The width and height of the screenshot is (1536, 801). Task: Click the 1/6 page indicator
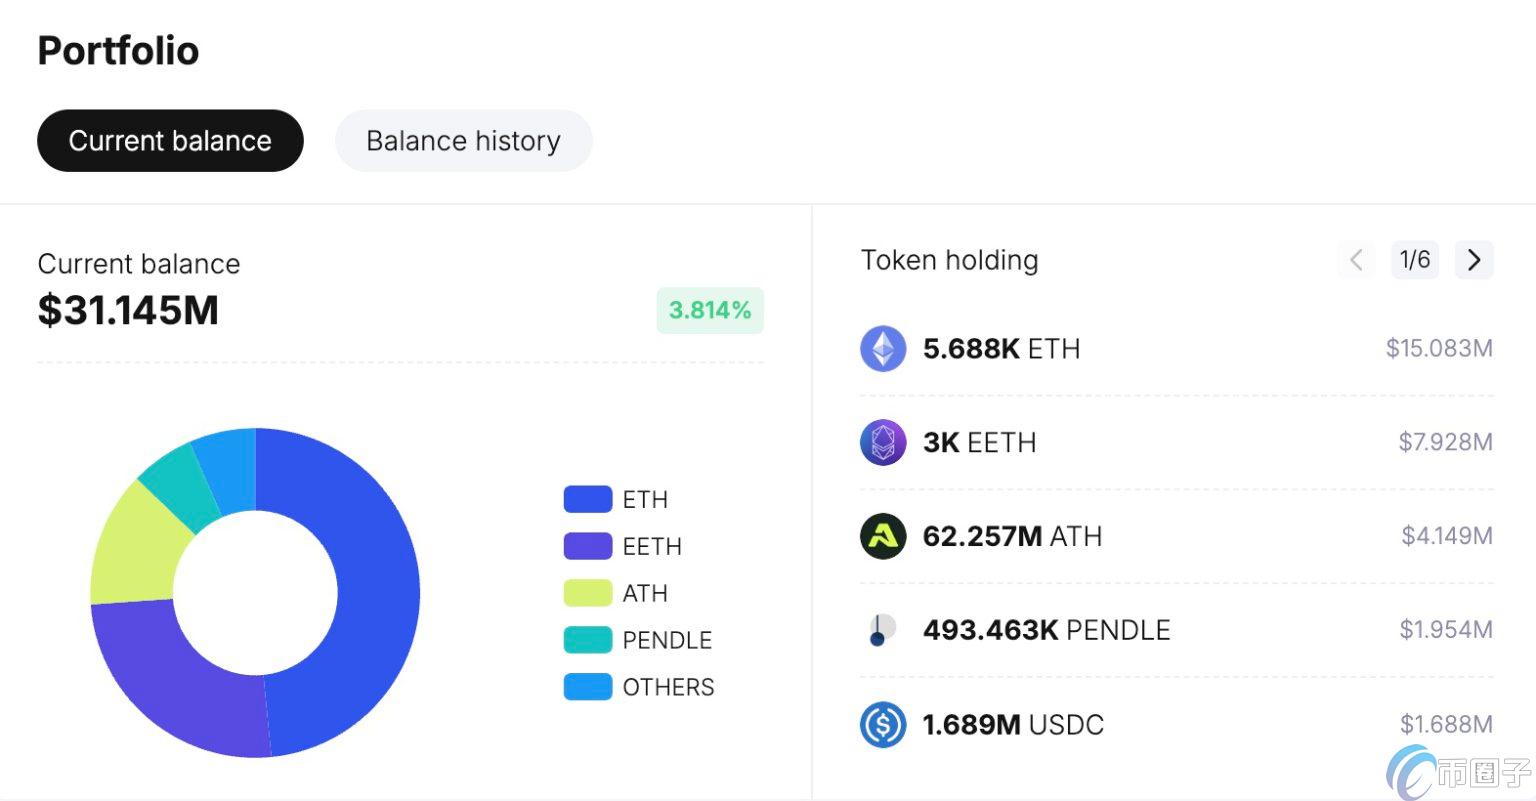(1415, 260)
